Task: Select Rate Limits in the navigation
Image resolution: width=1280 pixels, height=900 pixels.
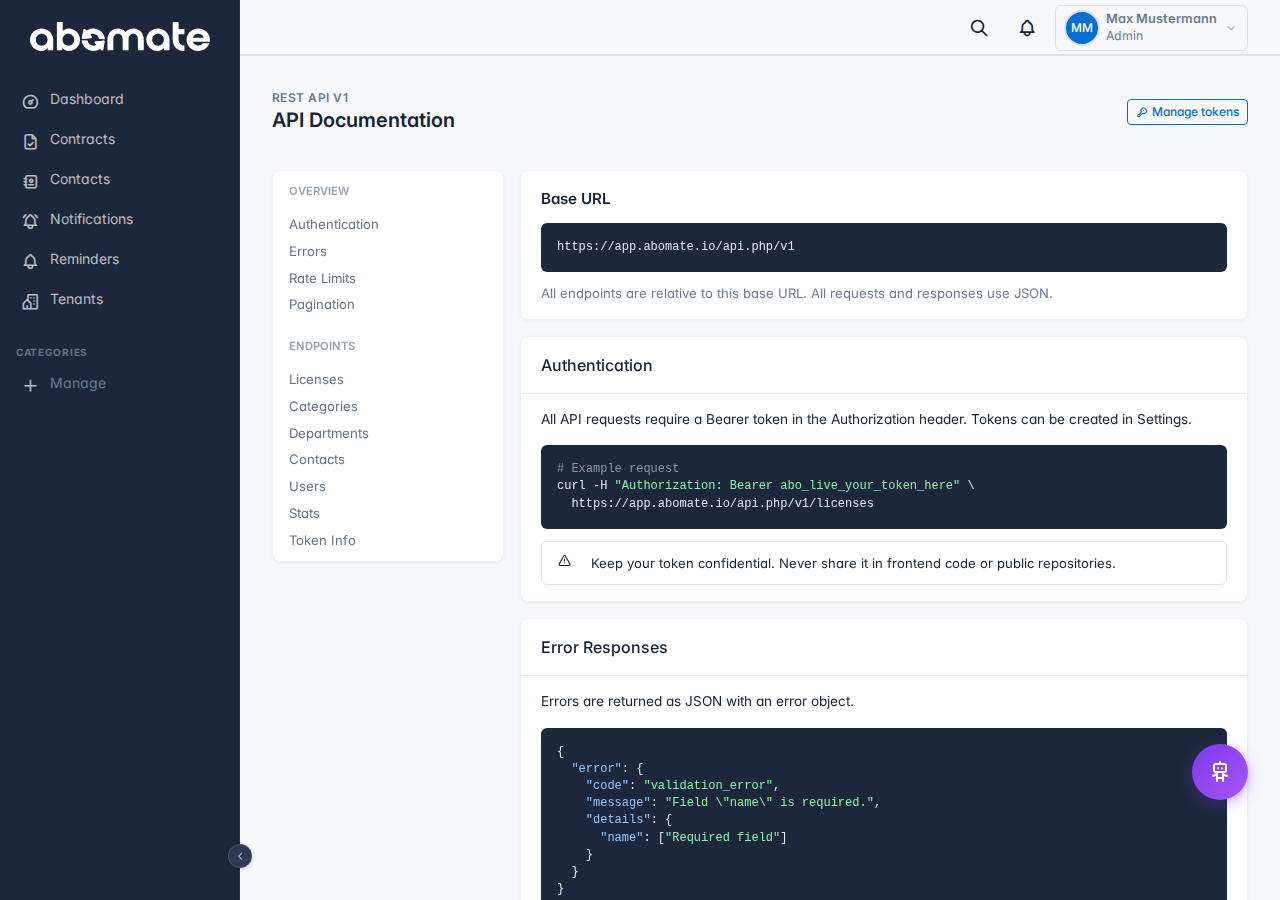Action: [322, 279]
